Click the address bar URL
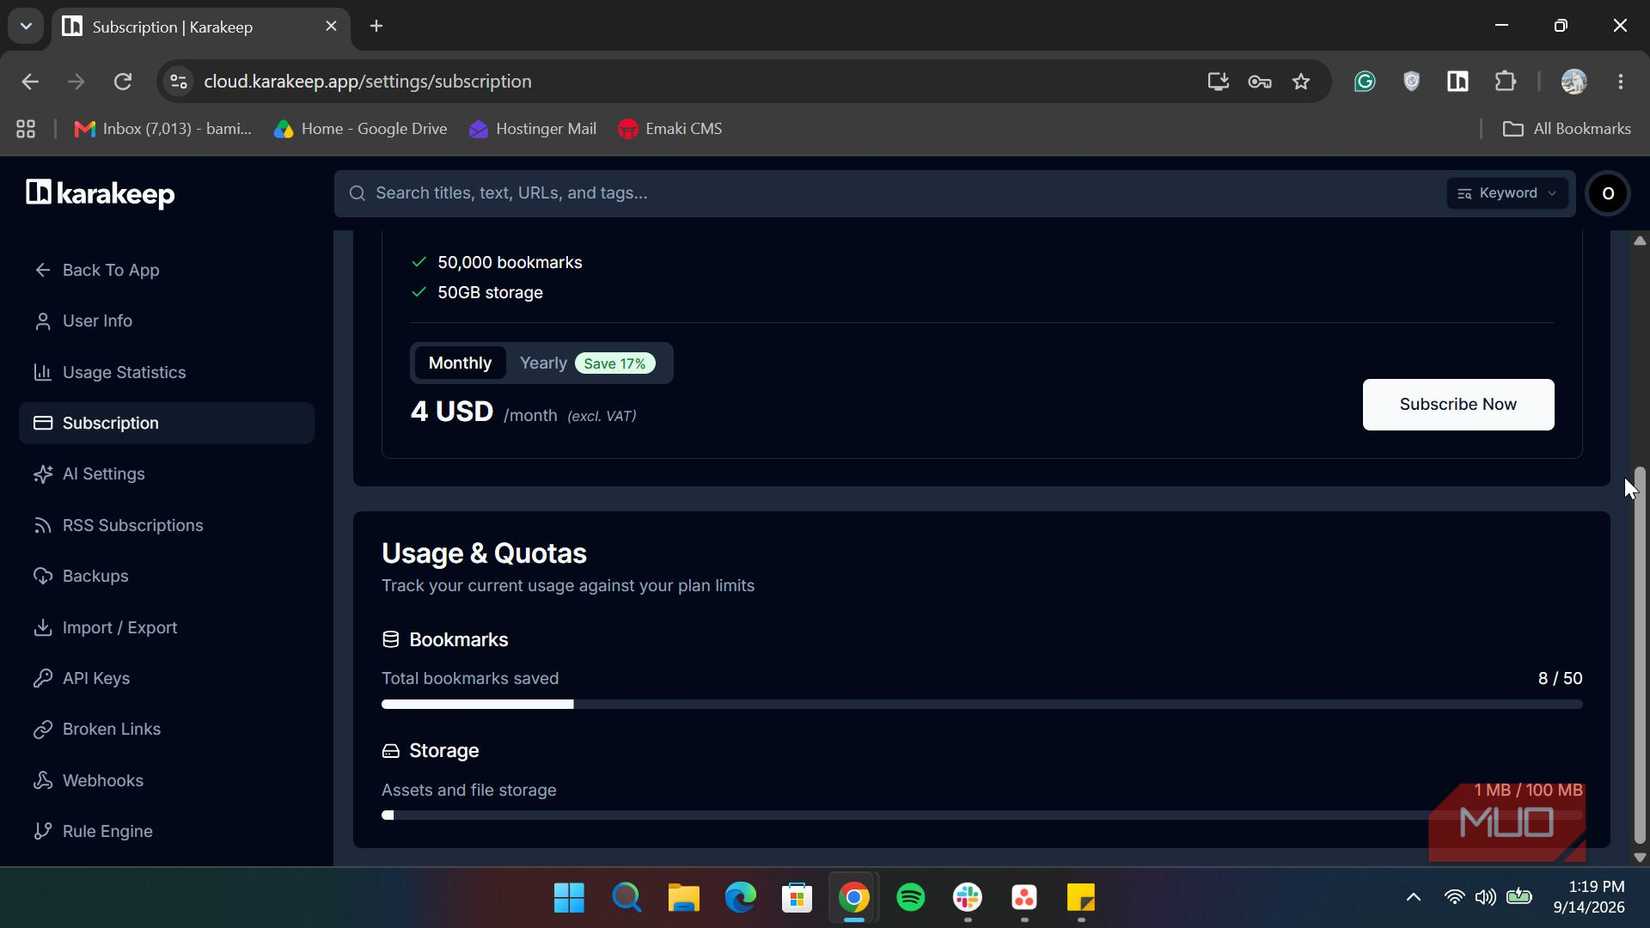The width and height of the screenshot is (1650, 928). [x=368, y=81]
